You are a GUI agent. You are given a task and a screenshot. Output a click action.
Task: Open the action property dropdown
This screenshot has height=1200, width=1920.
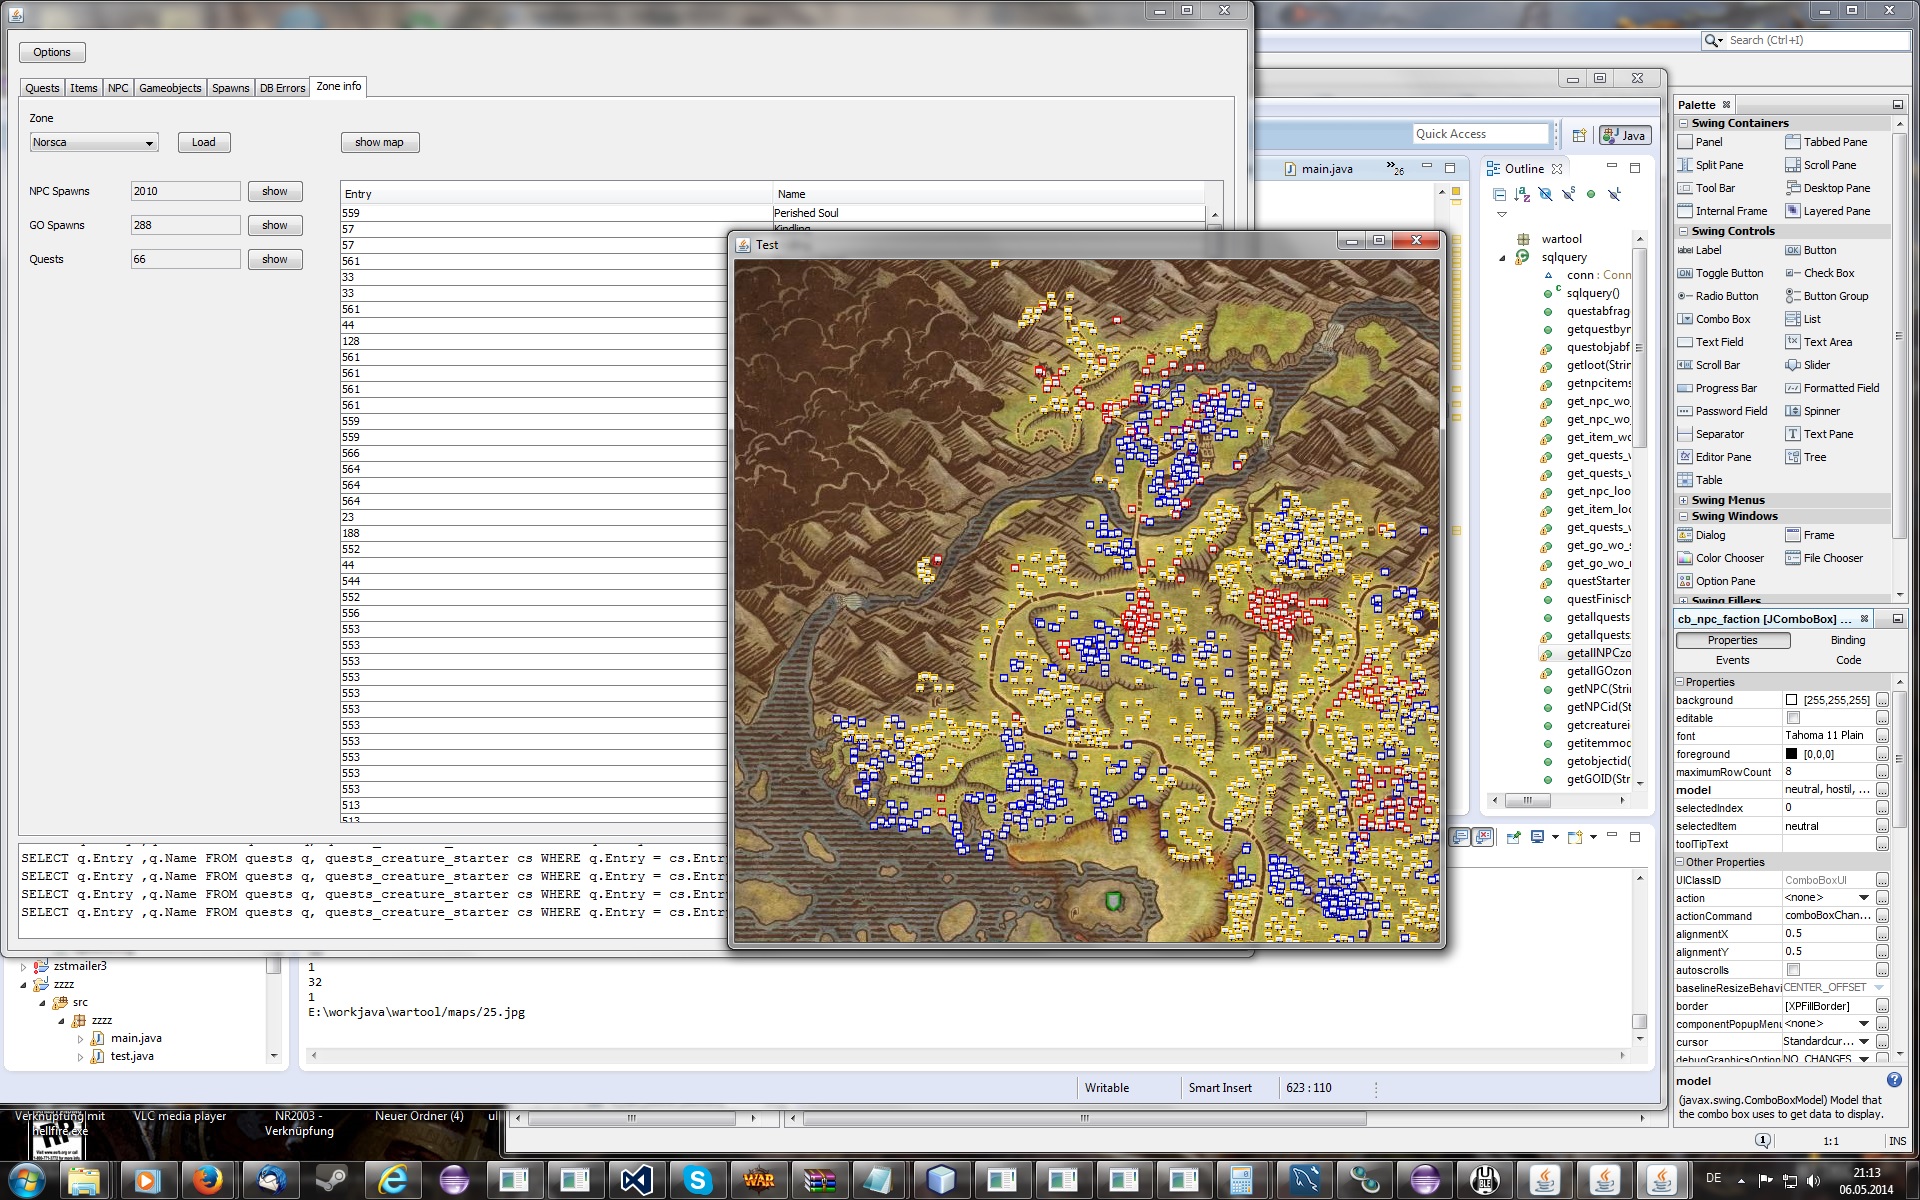point(1863,898)
